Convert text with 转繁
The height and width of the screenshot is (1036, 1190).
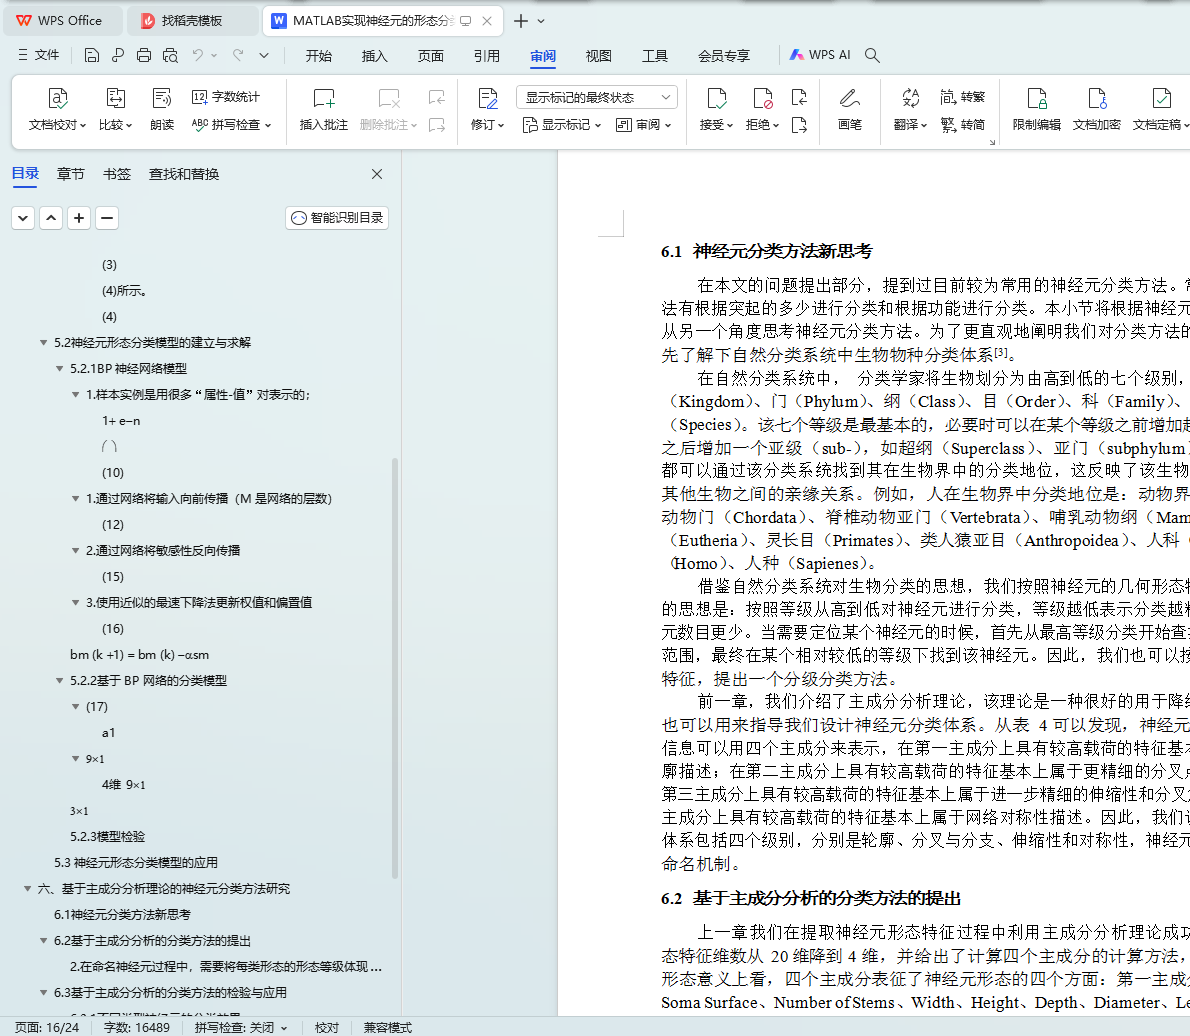pyautogui.click(x=962, y=97)
